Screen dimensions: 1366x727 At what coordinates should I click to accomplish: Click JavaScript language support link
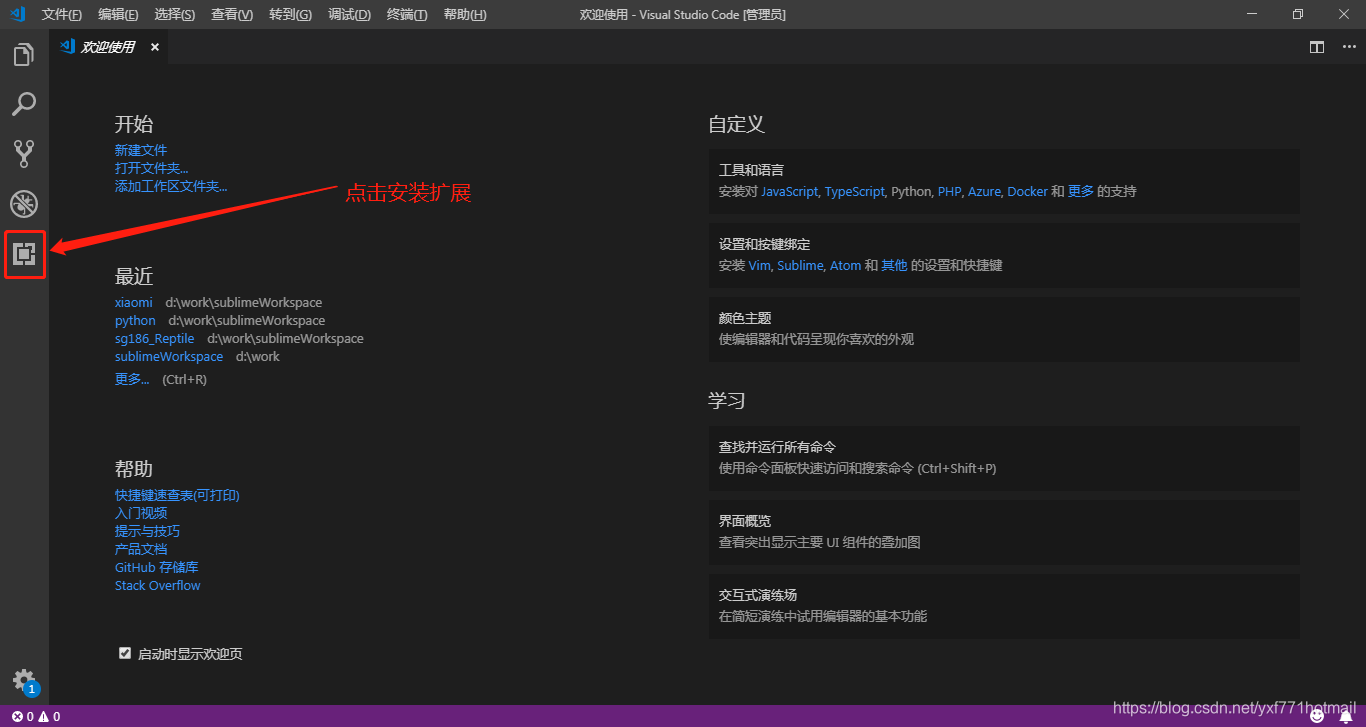[789, 191]
